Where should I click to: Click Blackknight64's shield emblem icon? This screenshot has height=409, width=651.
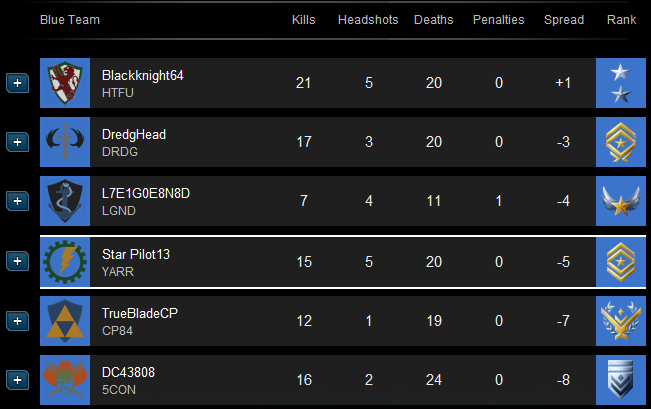pyautogui.click(x=65, y=83)
